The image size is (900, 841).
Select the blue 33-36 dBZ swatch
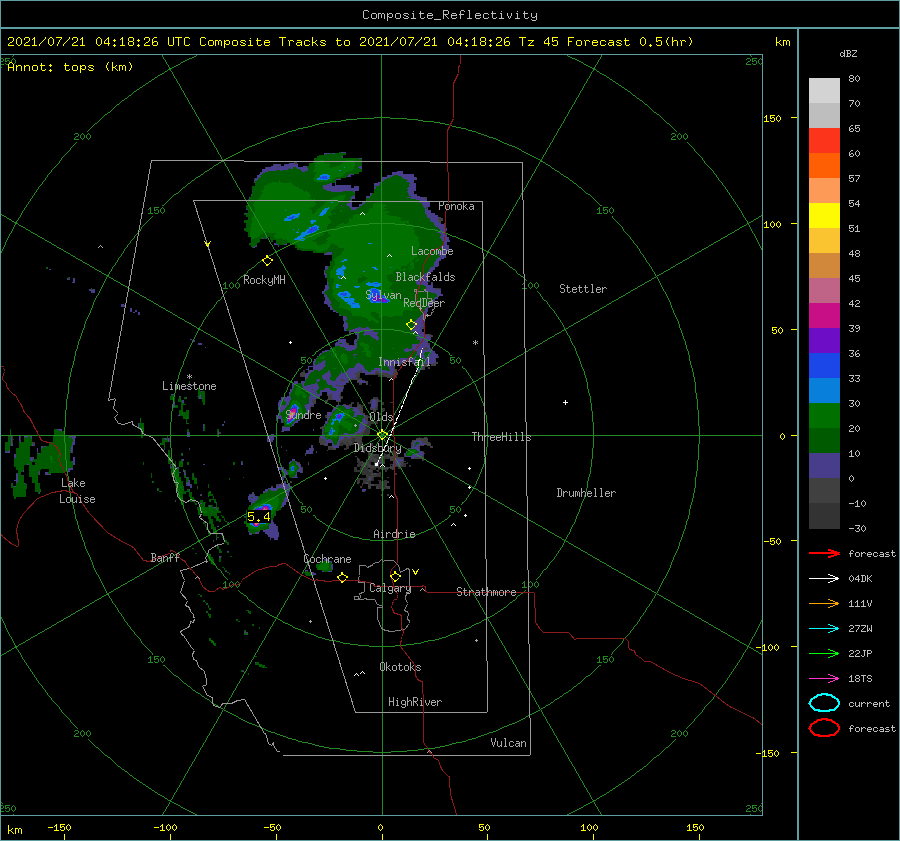click(824, 366)
